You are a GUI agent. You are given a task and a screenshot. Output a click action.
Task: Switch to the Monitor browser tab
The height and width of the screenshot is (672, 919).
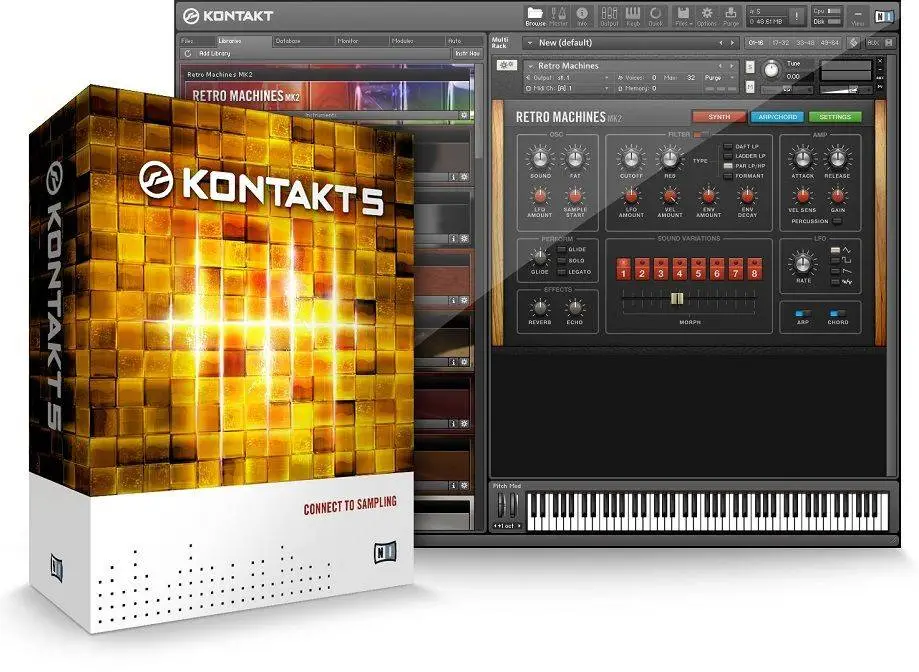(361, 41)
